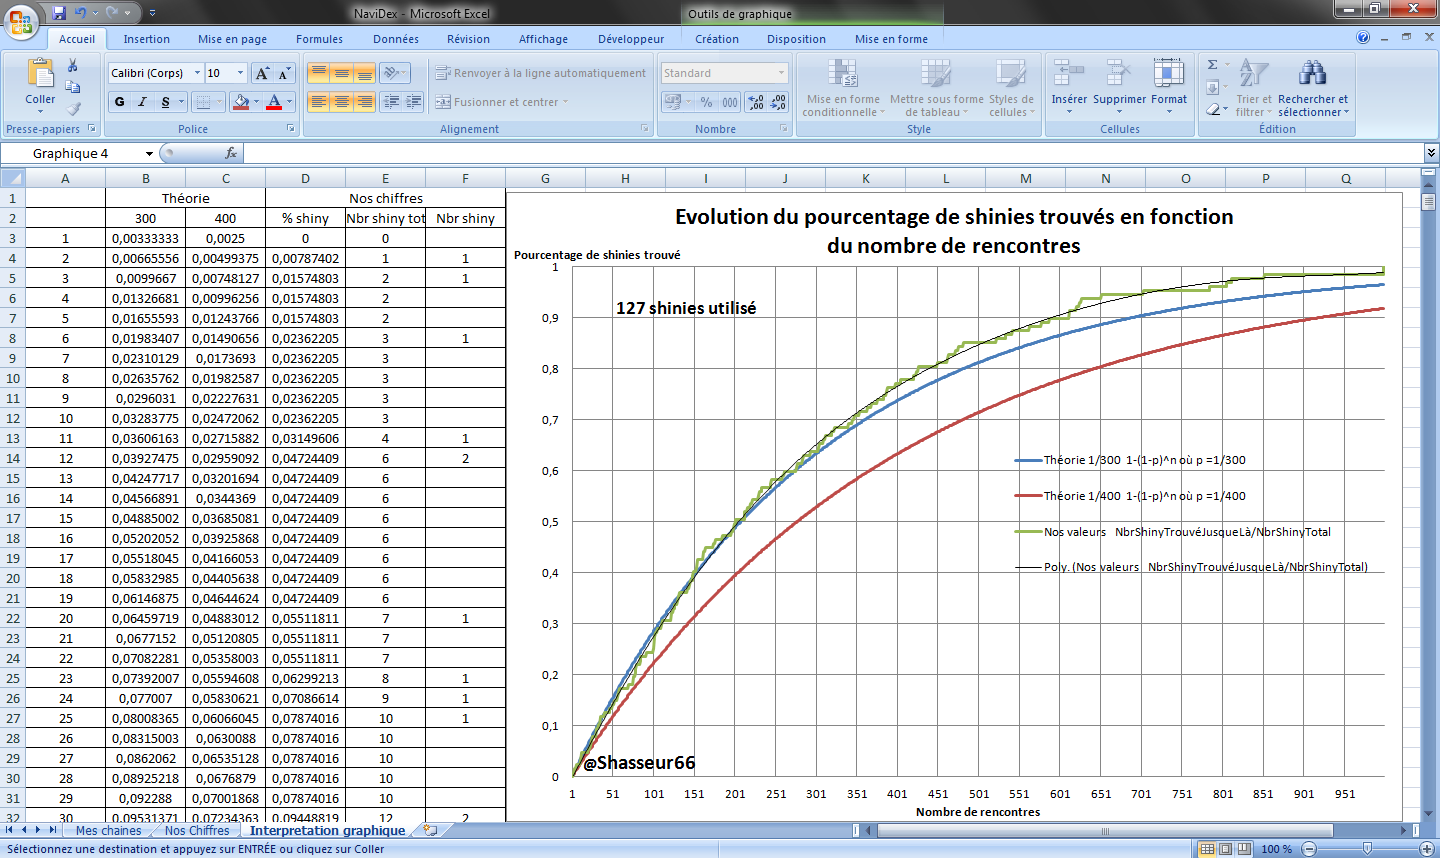Decrease font size with the small A icon
This screenshot has width=1440, height=858.
[284, 73]
